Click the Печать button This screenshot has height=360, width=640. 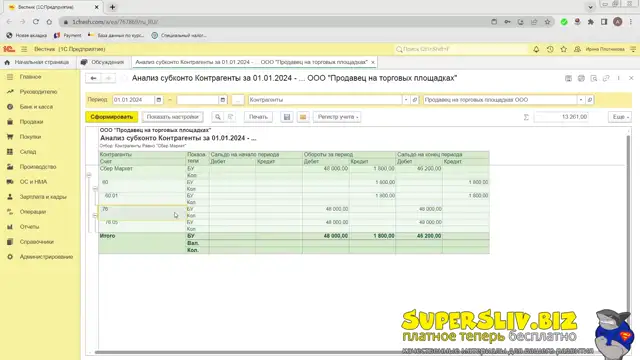click(x=258, y=117)
